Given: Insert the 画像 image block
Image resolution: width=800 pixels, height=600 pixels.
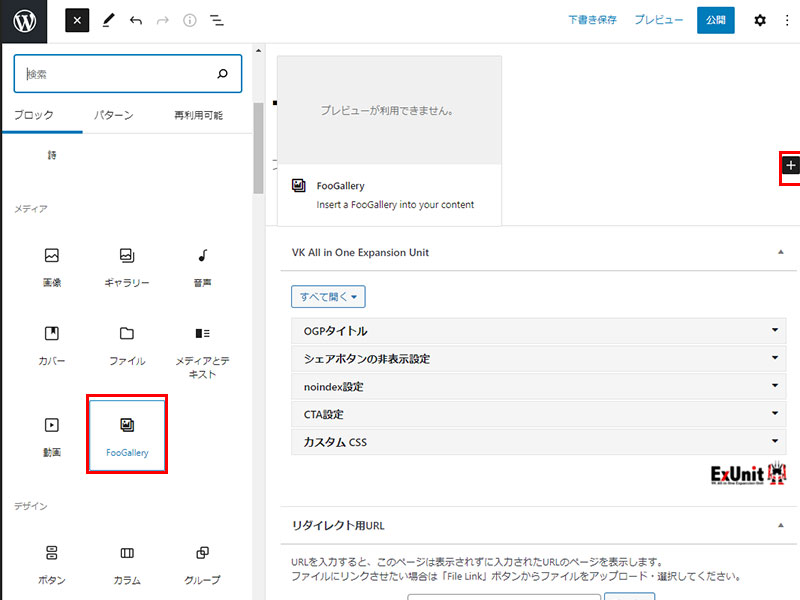Looking at the screenshot, I should pyautogui.click(x=52, y=266).
